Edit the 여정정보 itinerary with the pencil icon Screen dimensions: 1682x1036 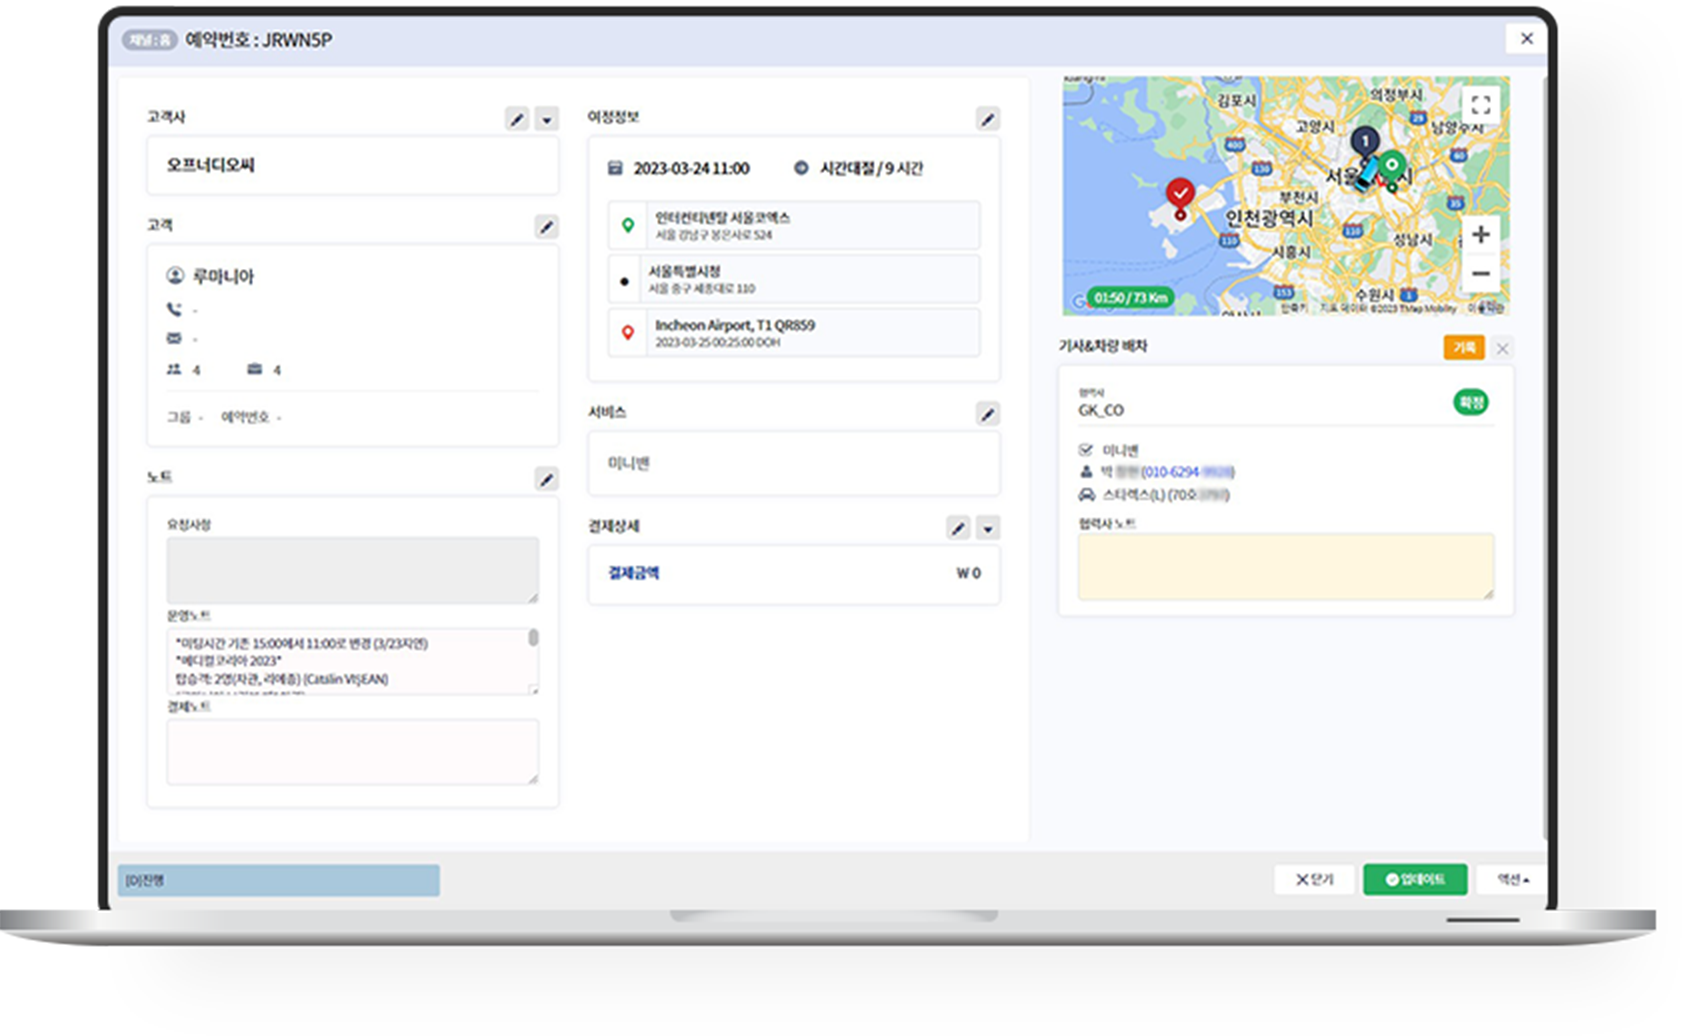(988, 119)
